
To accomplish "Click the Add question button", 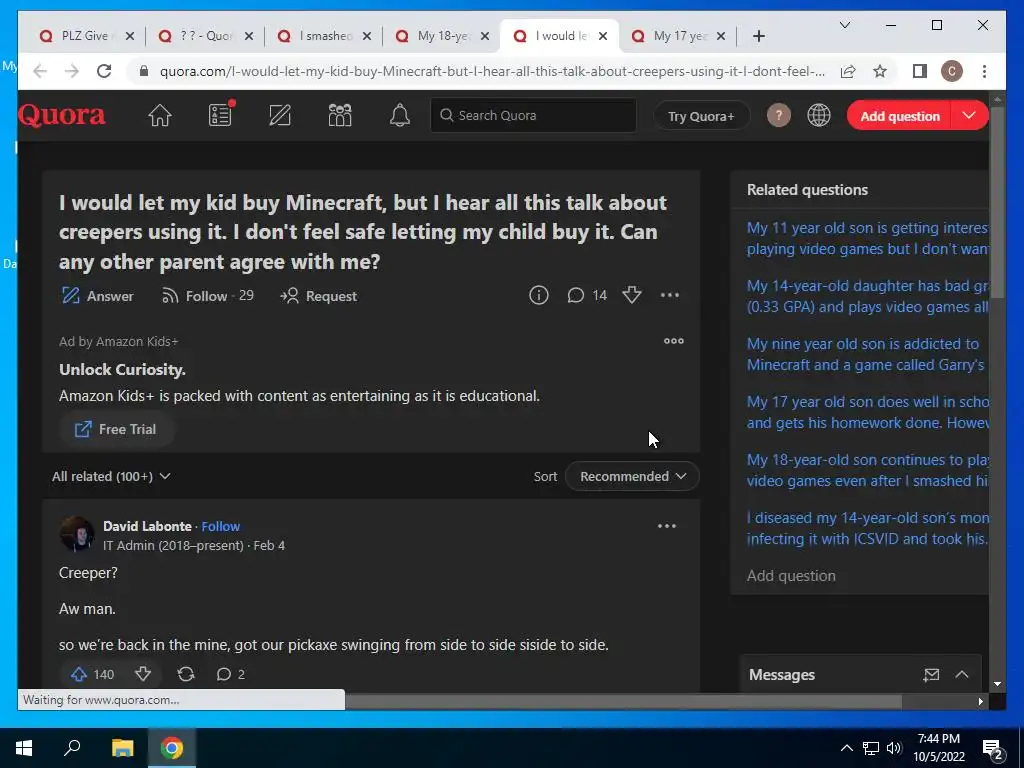I will click(x=900, y=116).
